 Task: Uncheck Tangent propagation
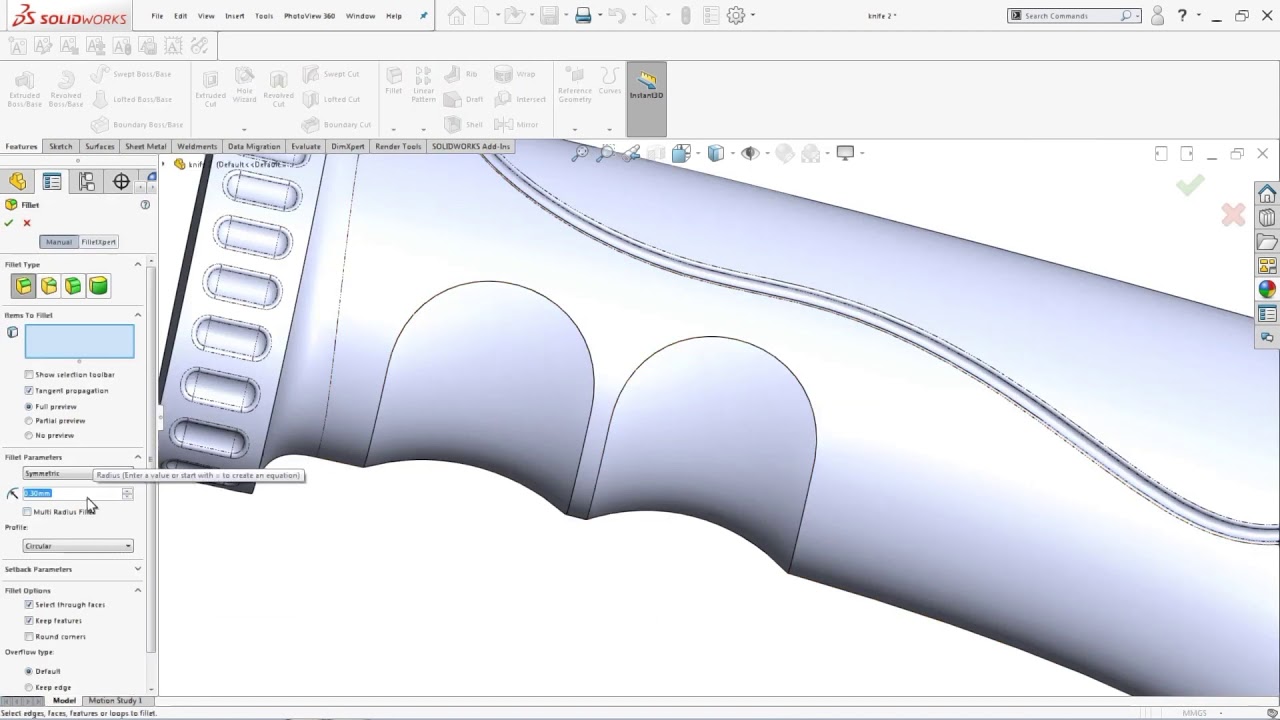(x=29, y=391)
